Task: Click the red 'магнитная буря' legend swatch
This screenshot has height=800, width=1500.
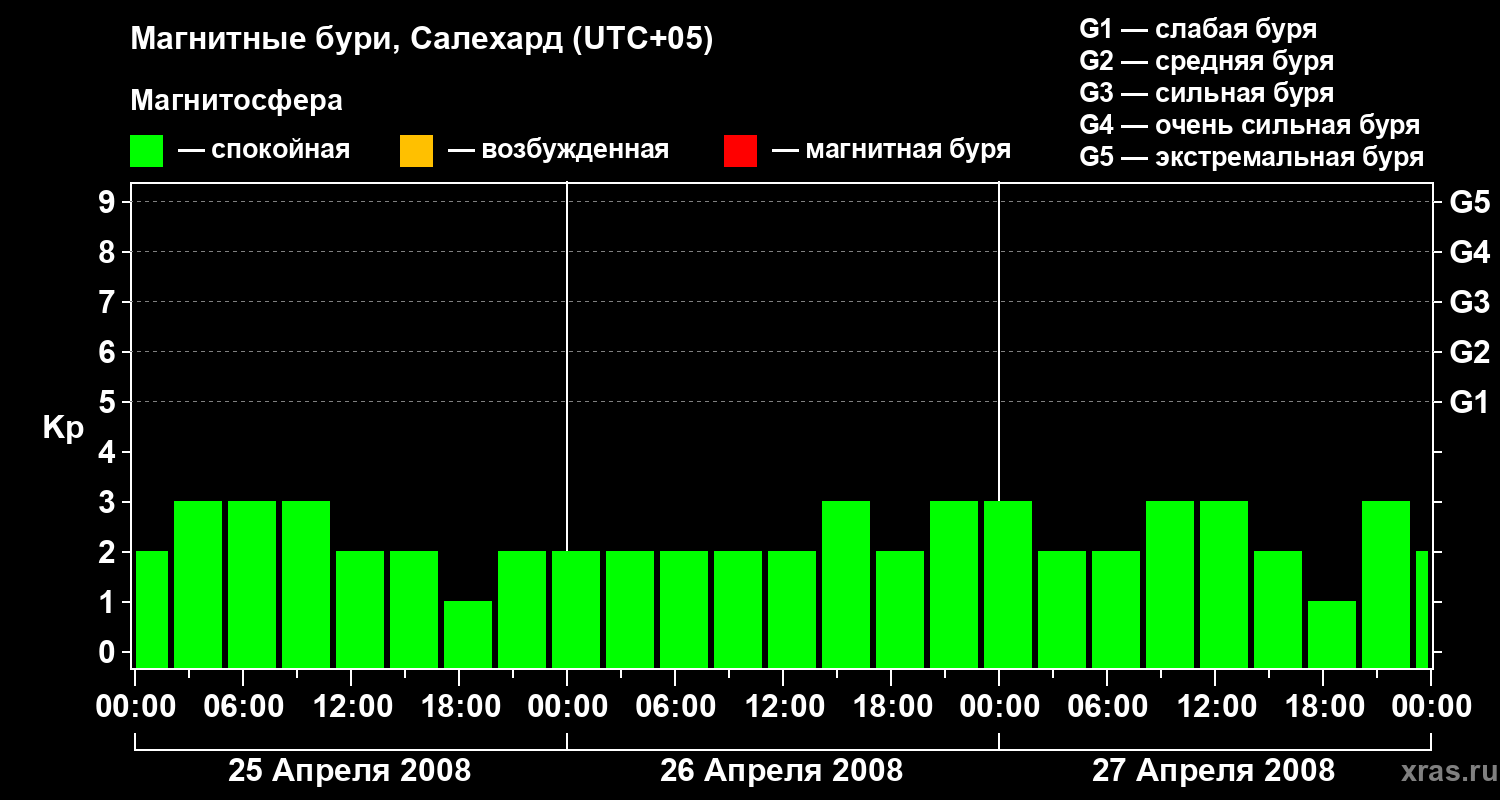Action: [741, 151]
